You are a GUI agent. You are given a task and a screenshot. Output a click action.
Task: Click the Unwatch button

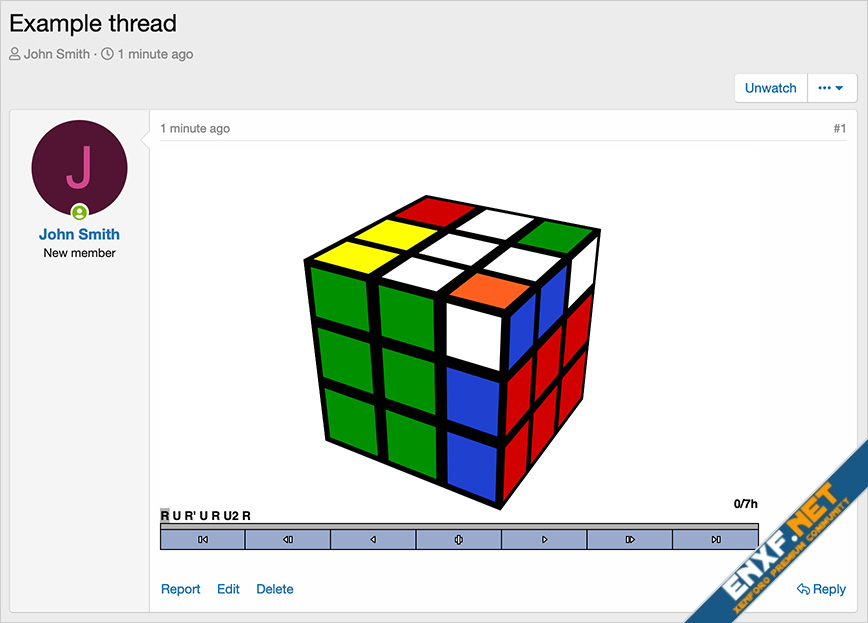(771, 88)
